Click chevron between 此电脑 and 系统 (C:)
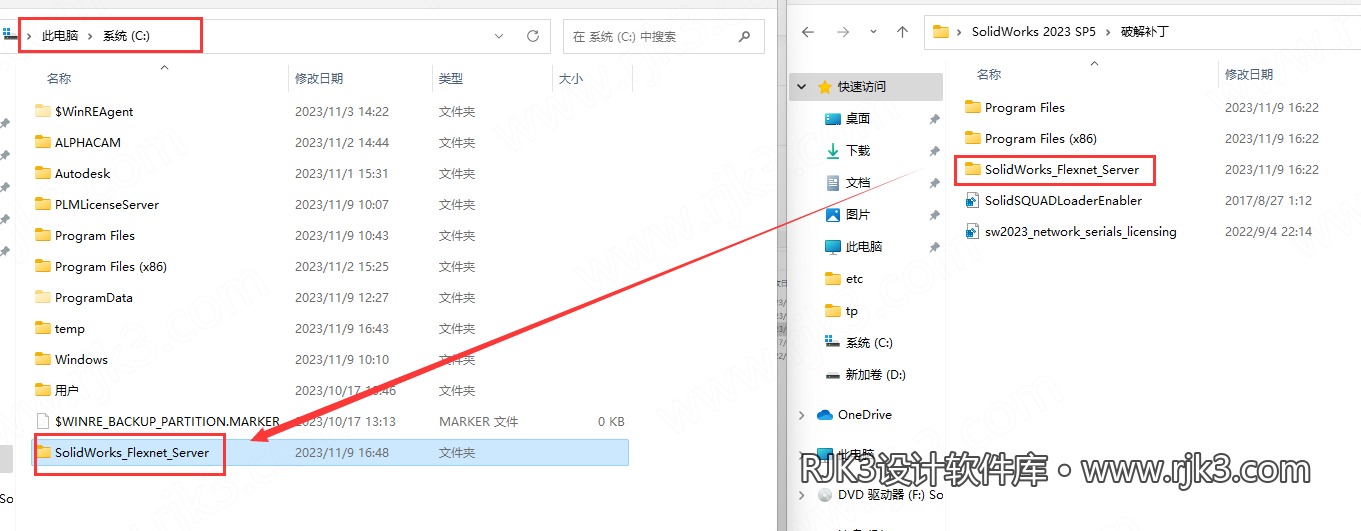1361x531 pixels. tap(91, 36)
